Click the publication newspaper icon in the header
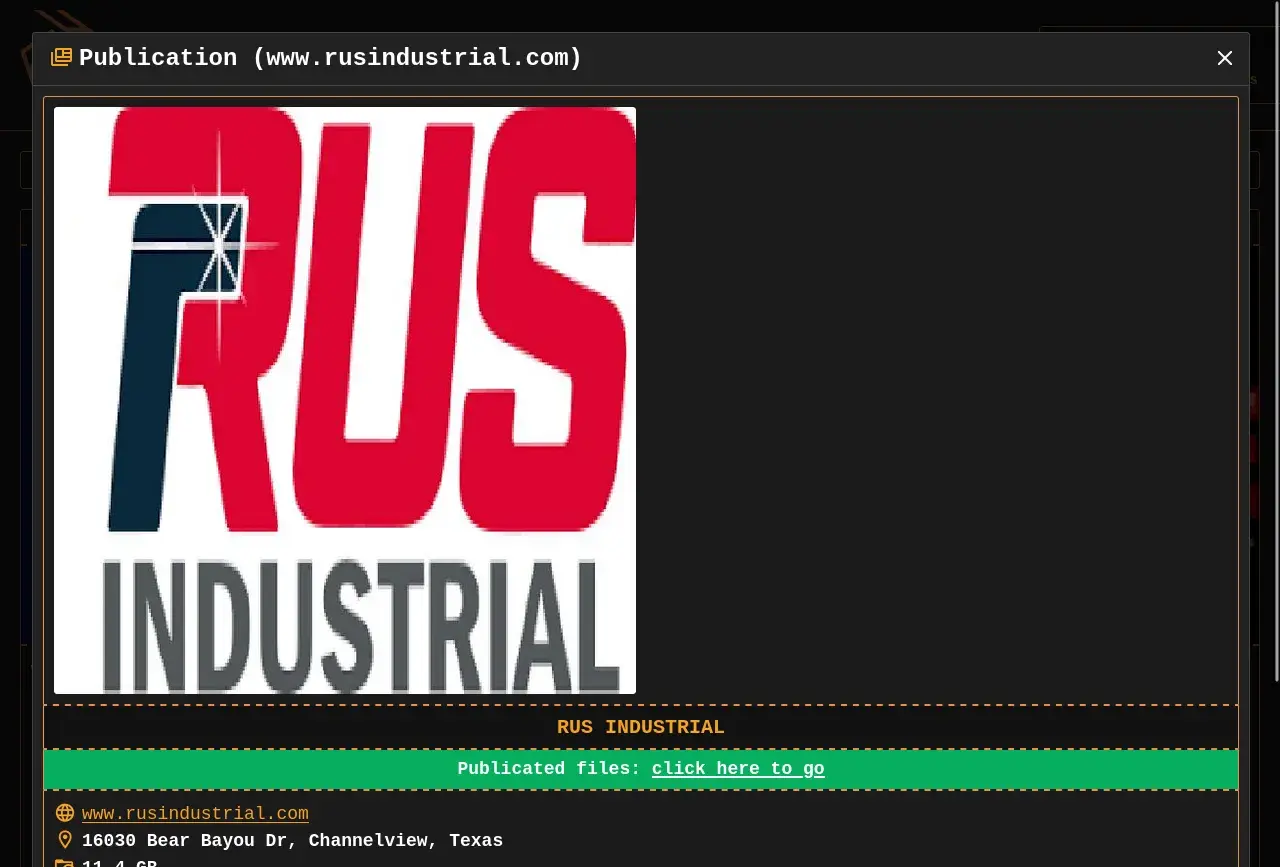The image size is (1280, 867). [x=61, y=58]
